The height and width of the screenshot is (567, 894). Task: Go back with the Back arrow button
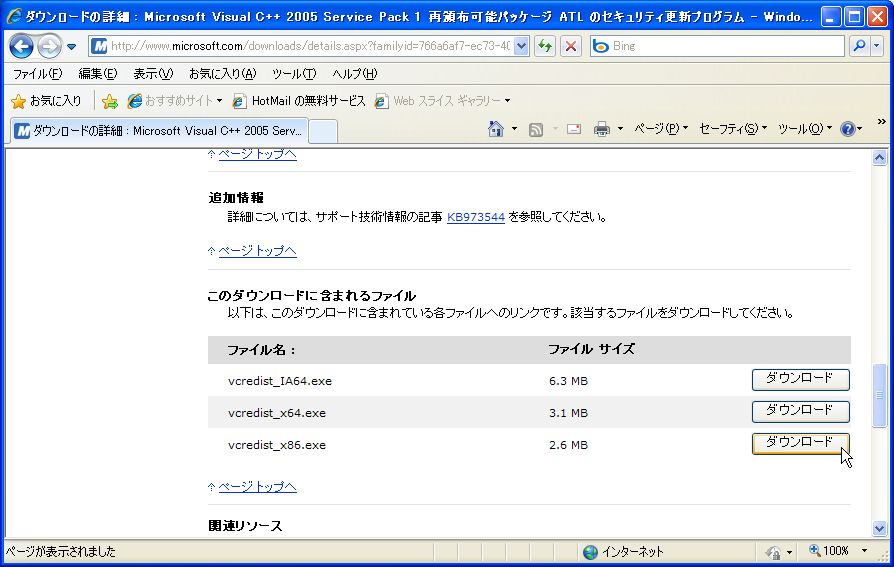pos(21,46)
